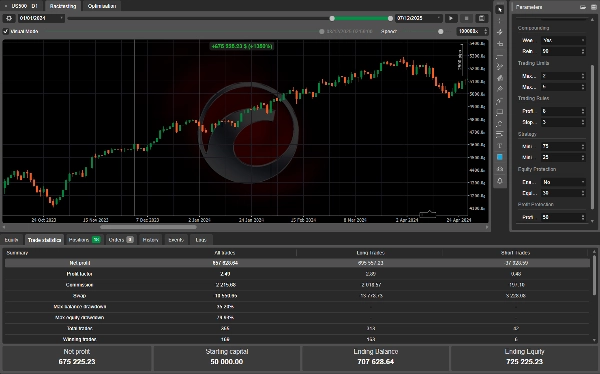Load parameters using the folder icon
The image size is (600, 374).
(583, 7)
